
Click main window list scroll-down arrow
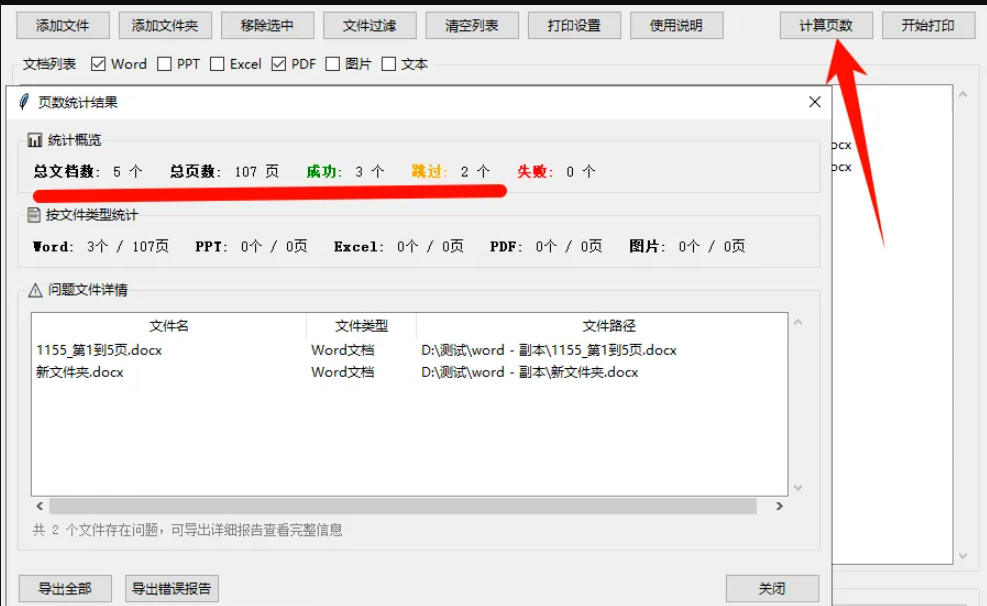[963, 556]
